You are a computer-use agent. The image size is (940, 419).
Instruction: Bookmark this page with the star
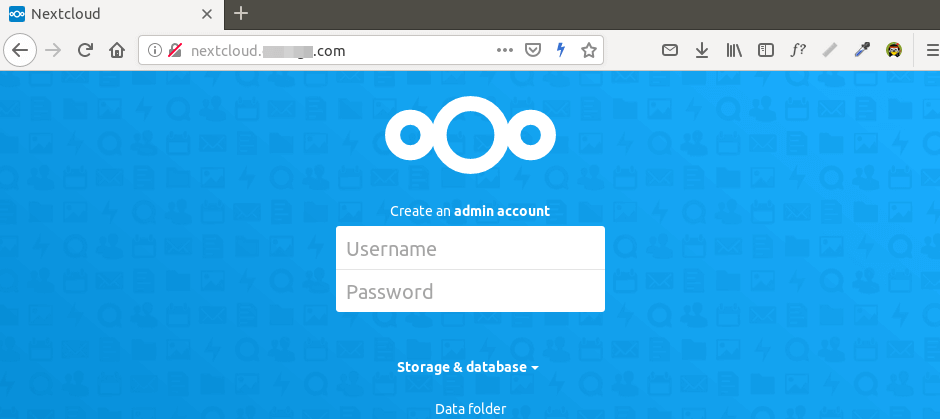point(589,50)
